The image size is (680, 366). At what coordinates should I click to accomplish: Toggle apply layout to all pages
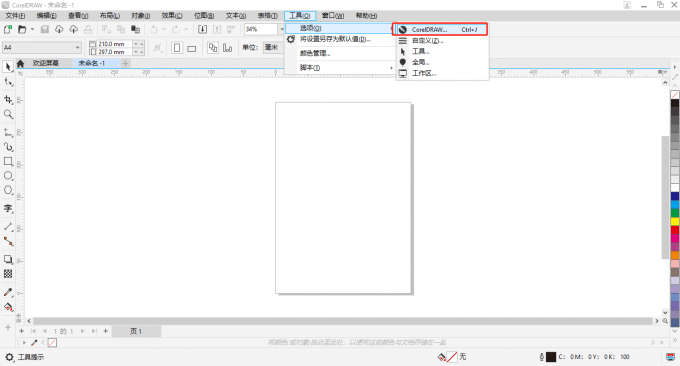(x=212, y=47)
